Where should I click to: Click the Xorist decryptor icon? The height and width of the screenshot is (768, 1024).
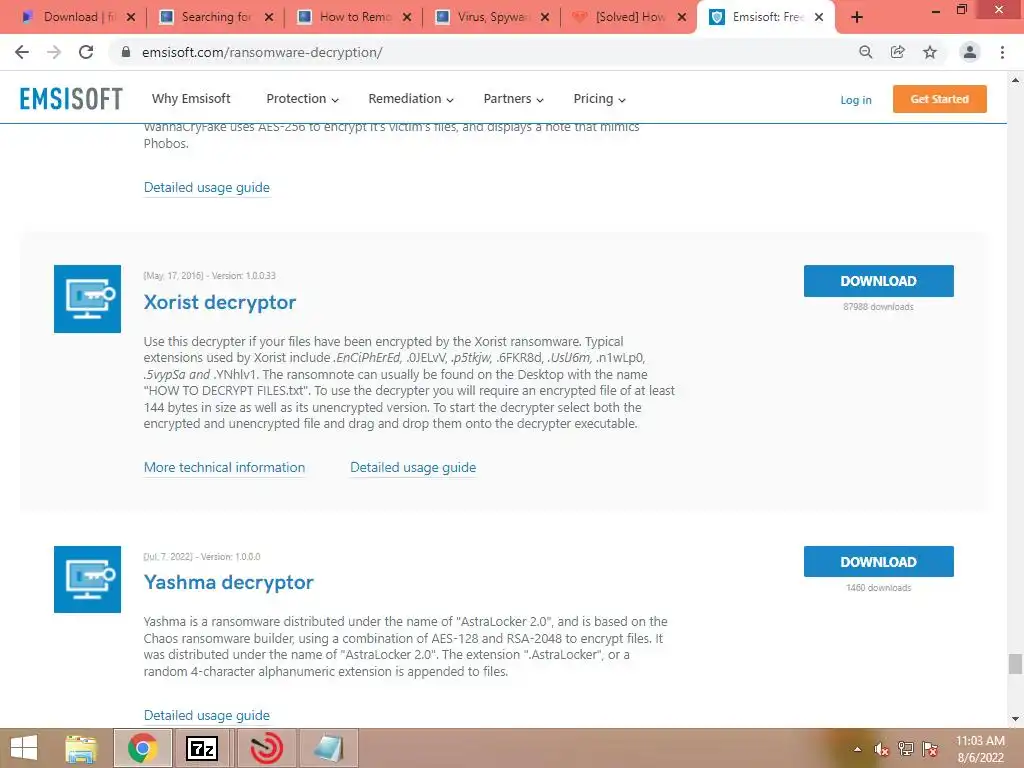click(88, 298)
